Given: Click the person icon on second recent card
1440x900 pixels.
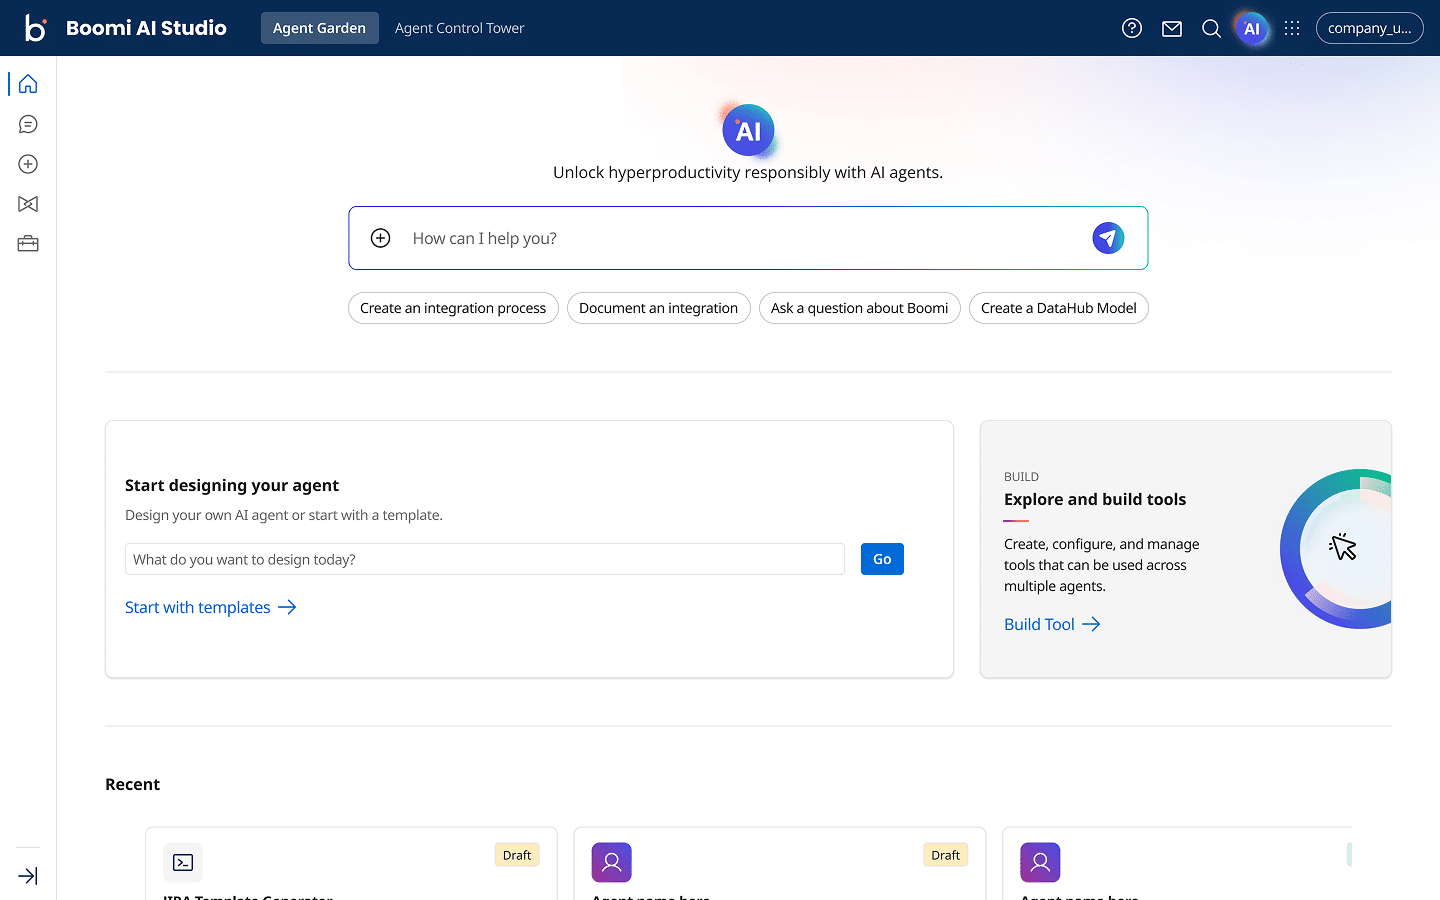Looking at the screenshot, I should 612,862.
